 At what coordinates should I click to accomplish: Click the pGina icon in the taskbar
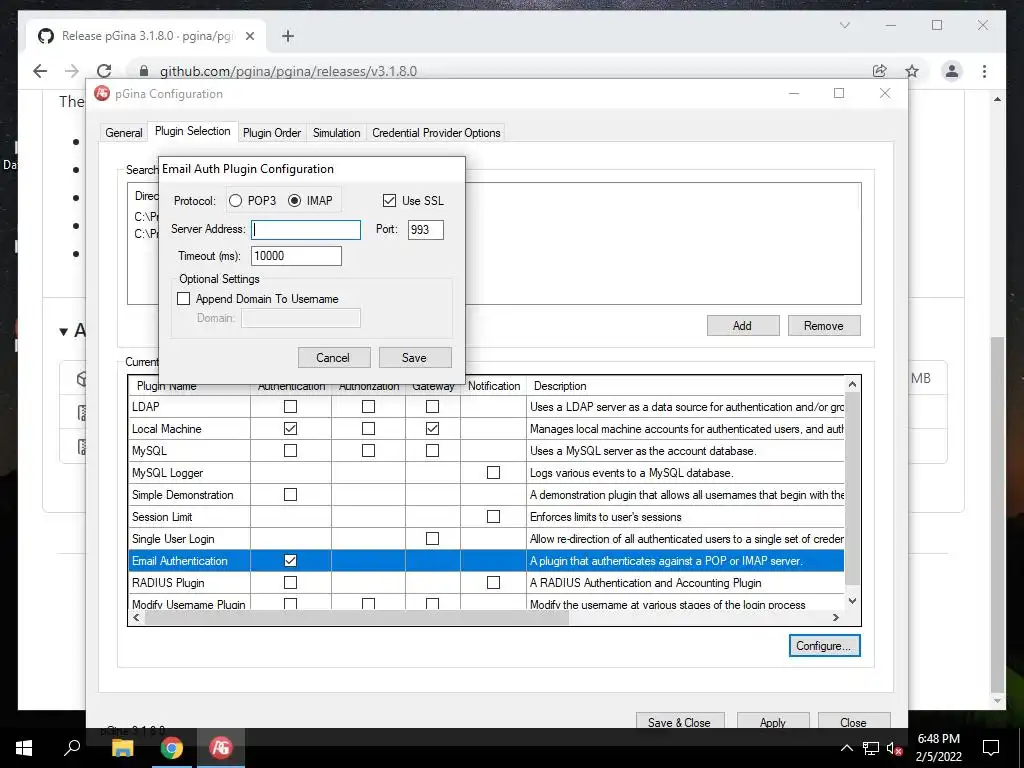coord(221,748)
